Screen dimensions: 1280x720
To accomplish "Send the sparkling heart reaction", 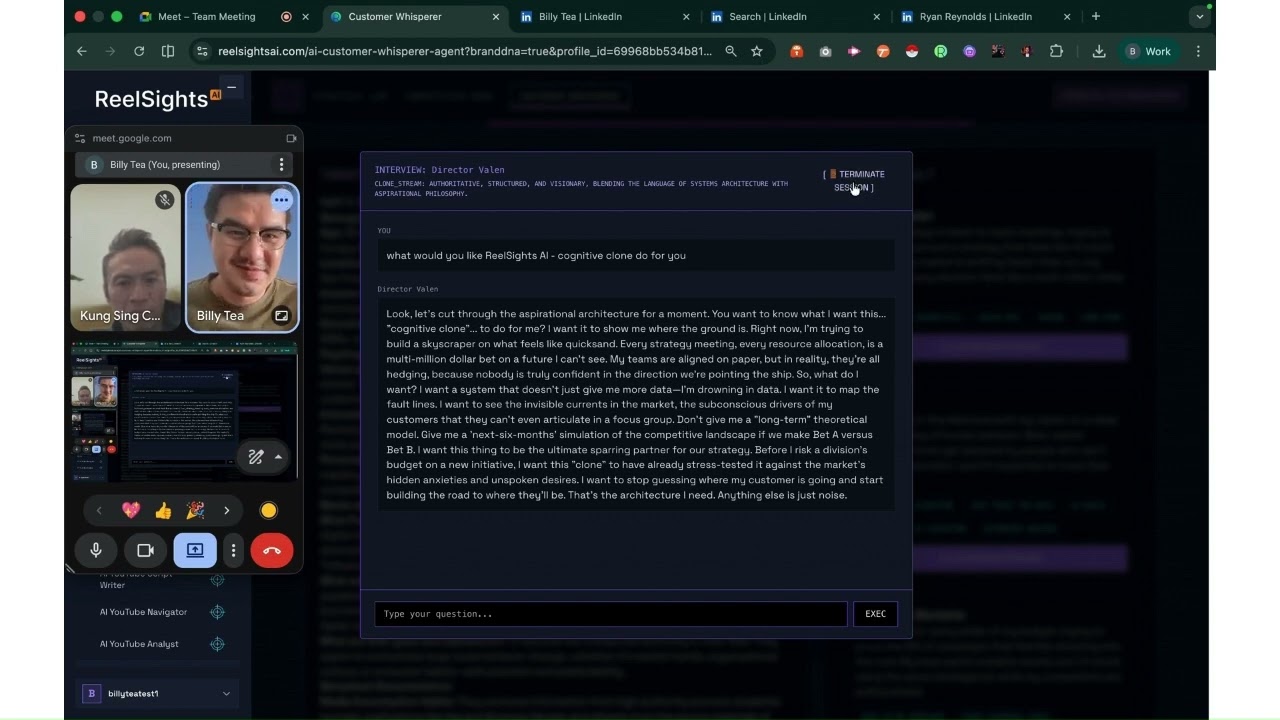I will coord(131,510).
